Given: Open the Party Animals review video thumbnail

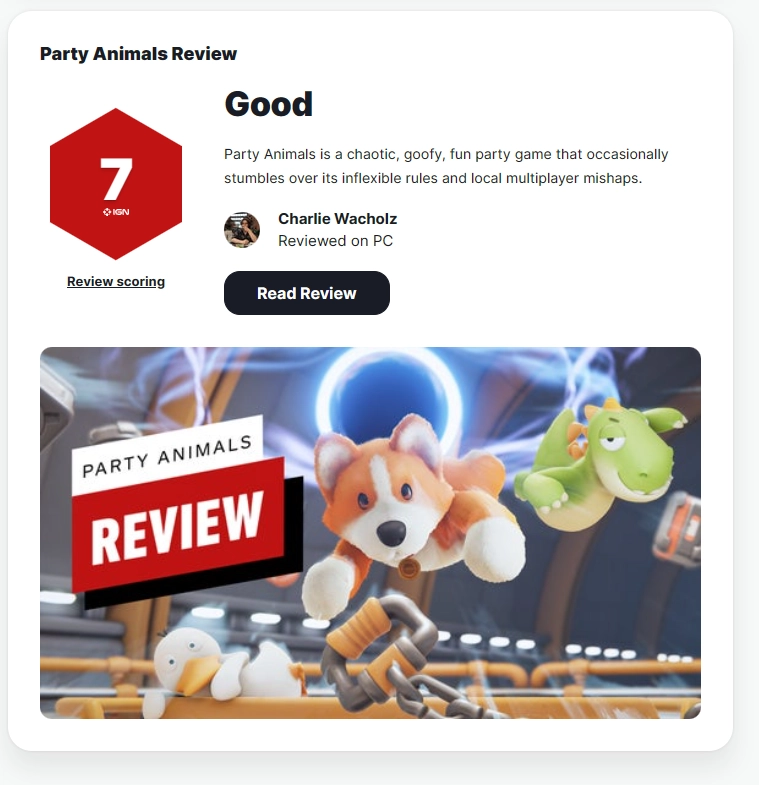Looking at the screenshot, I should coord(370,533).
